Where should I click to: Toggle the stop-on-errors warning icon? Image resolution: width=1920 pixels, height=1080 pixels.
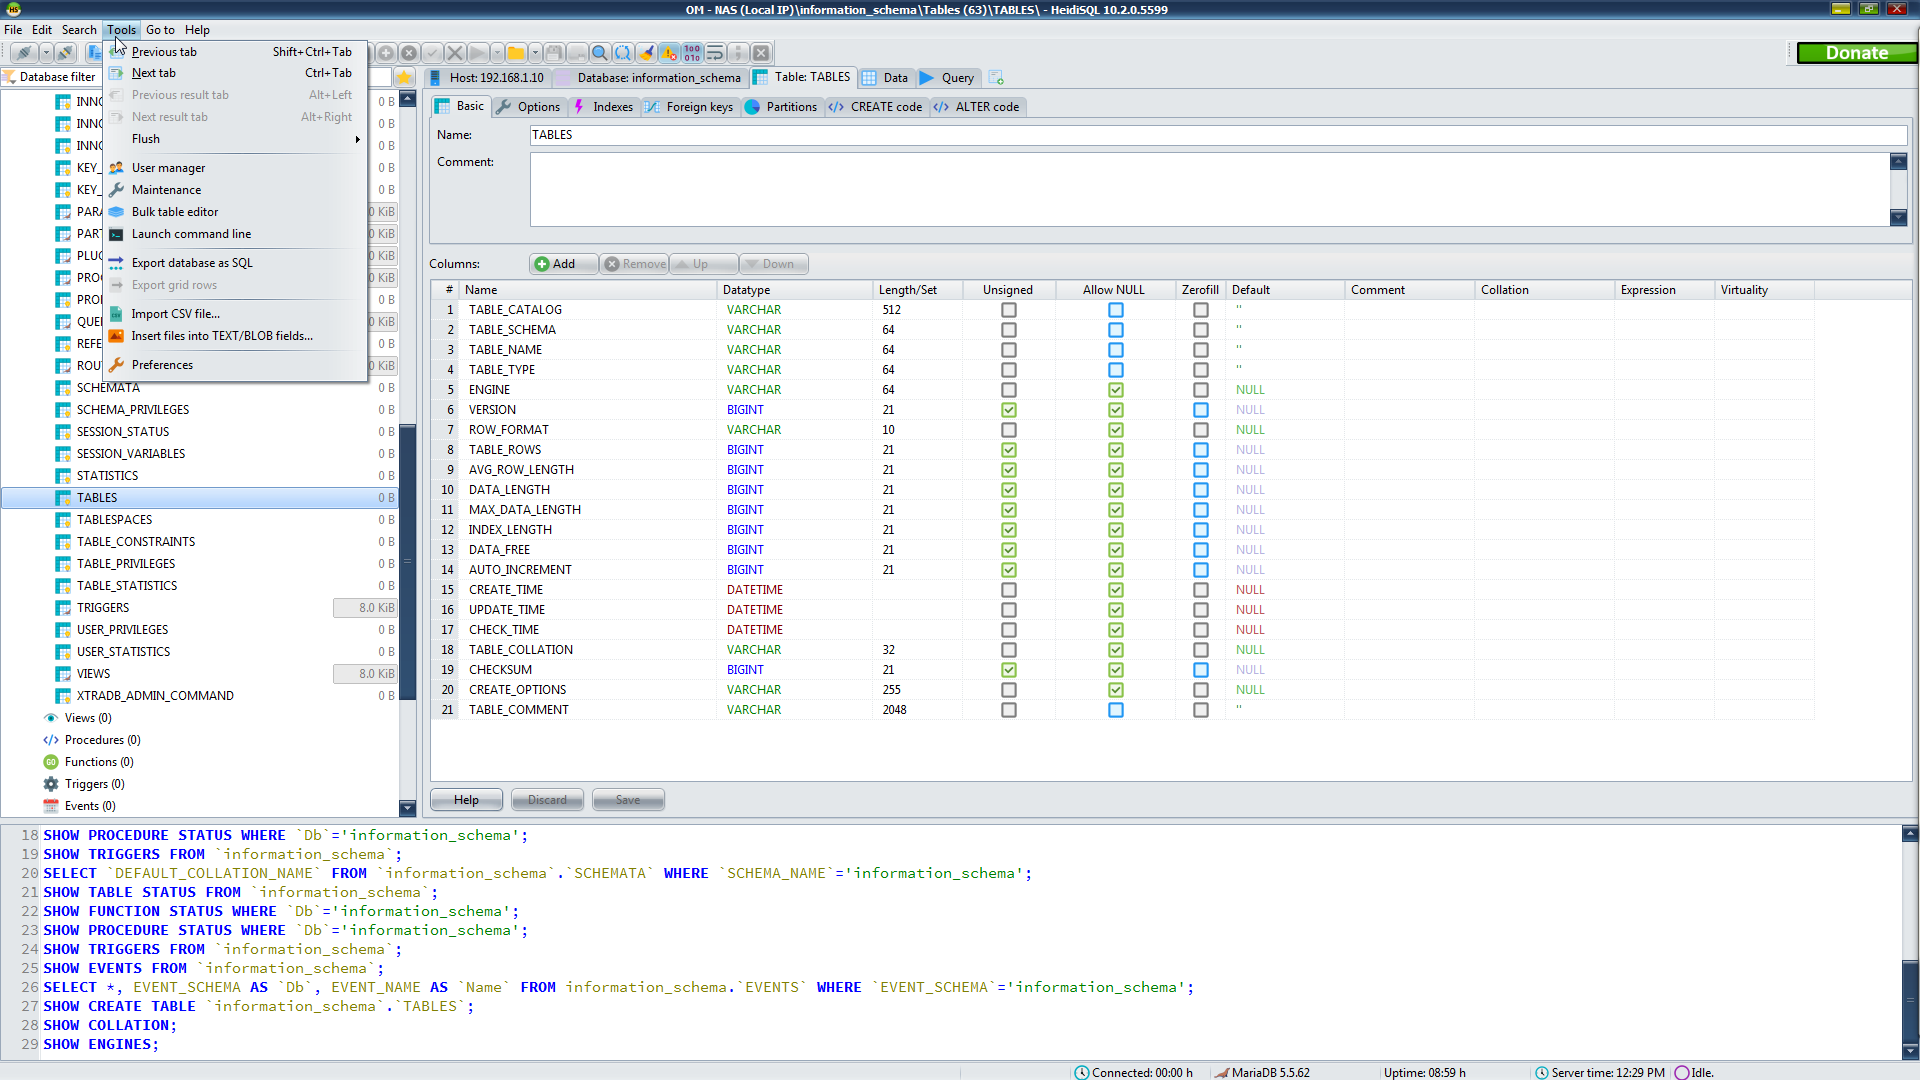coord(669,53)
